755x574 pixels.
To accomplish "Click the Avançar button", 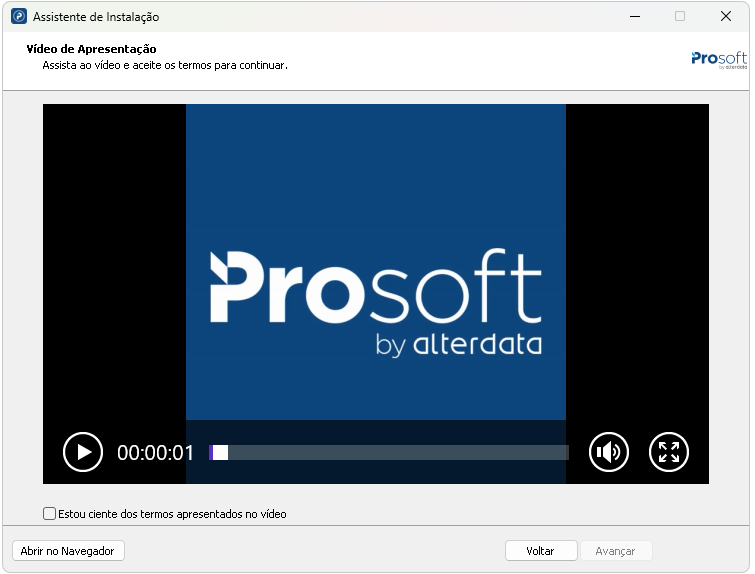I will pyautogui.click(x=616, y=551).
